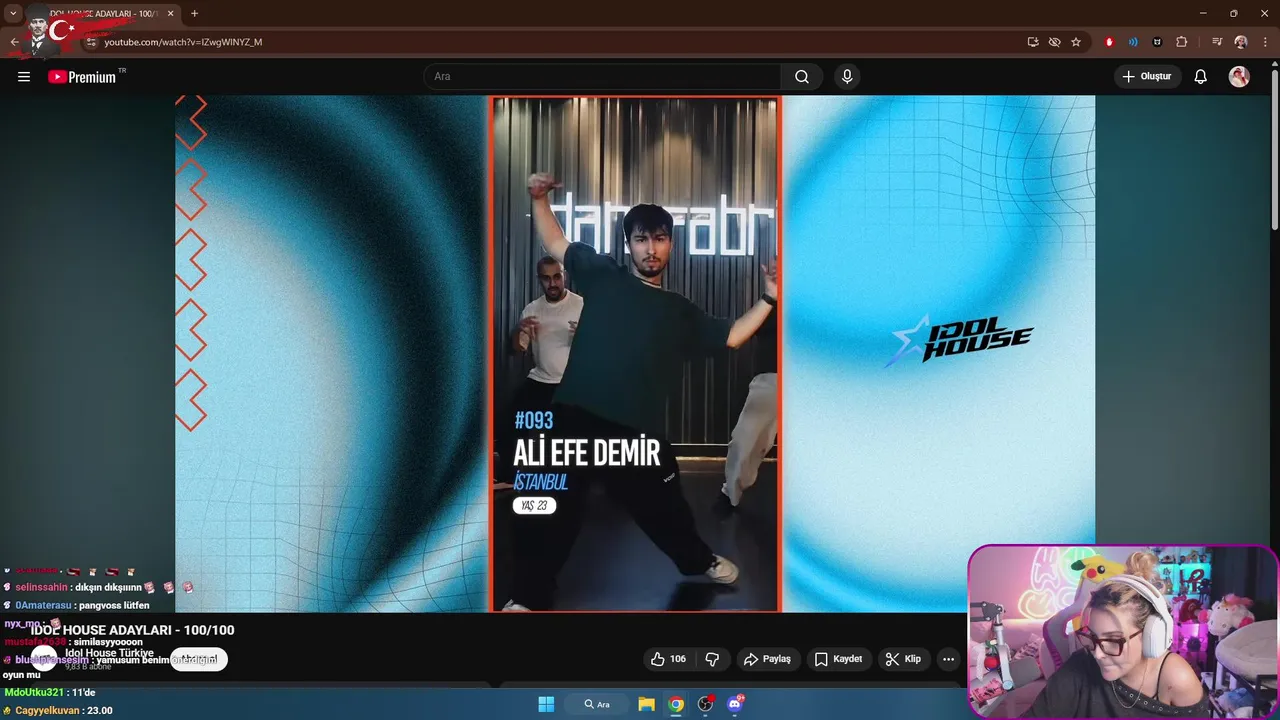Dislike the video with thumbs down
This screenshot has width=1280, height=720.
pyautogui.click(x=712, y=659)
